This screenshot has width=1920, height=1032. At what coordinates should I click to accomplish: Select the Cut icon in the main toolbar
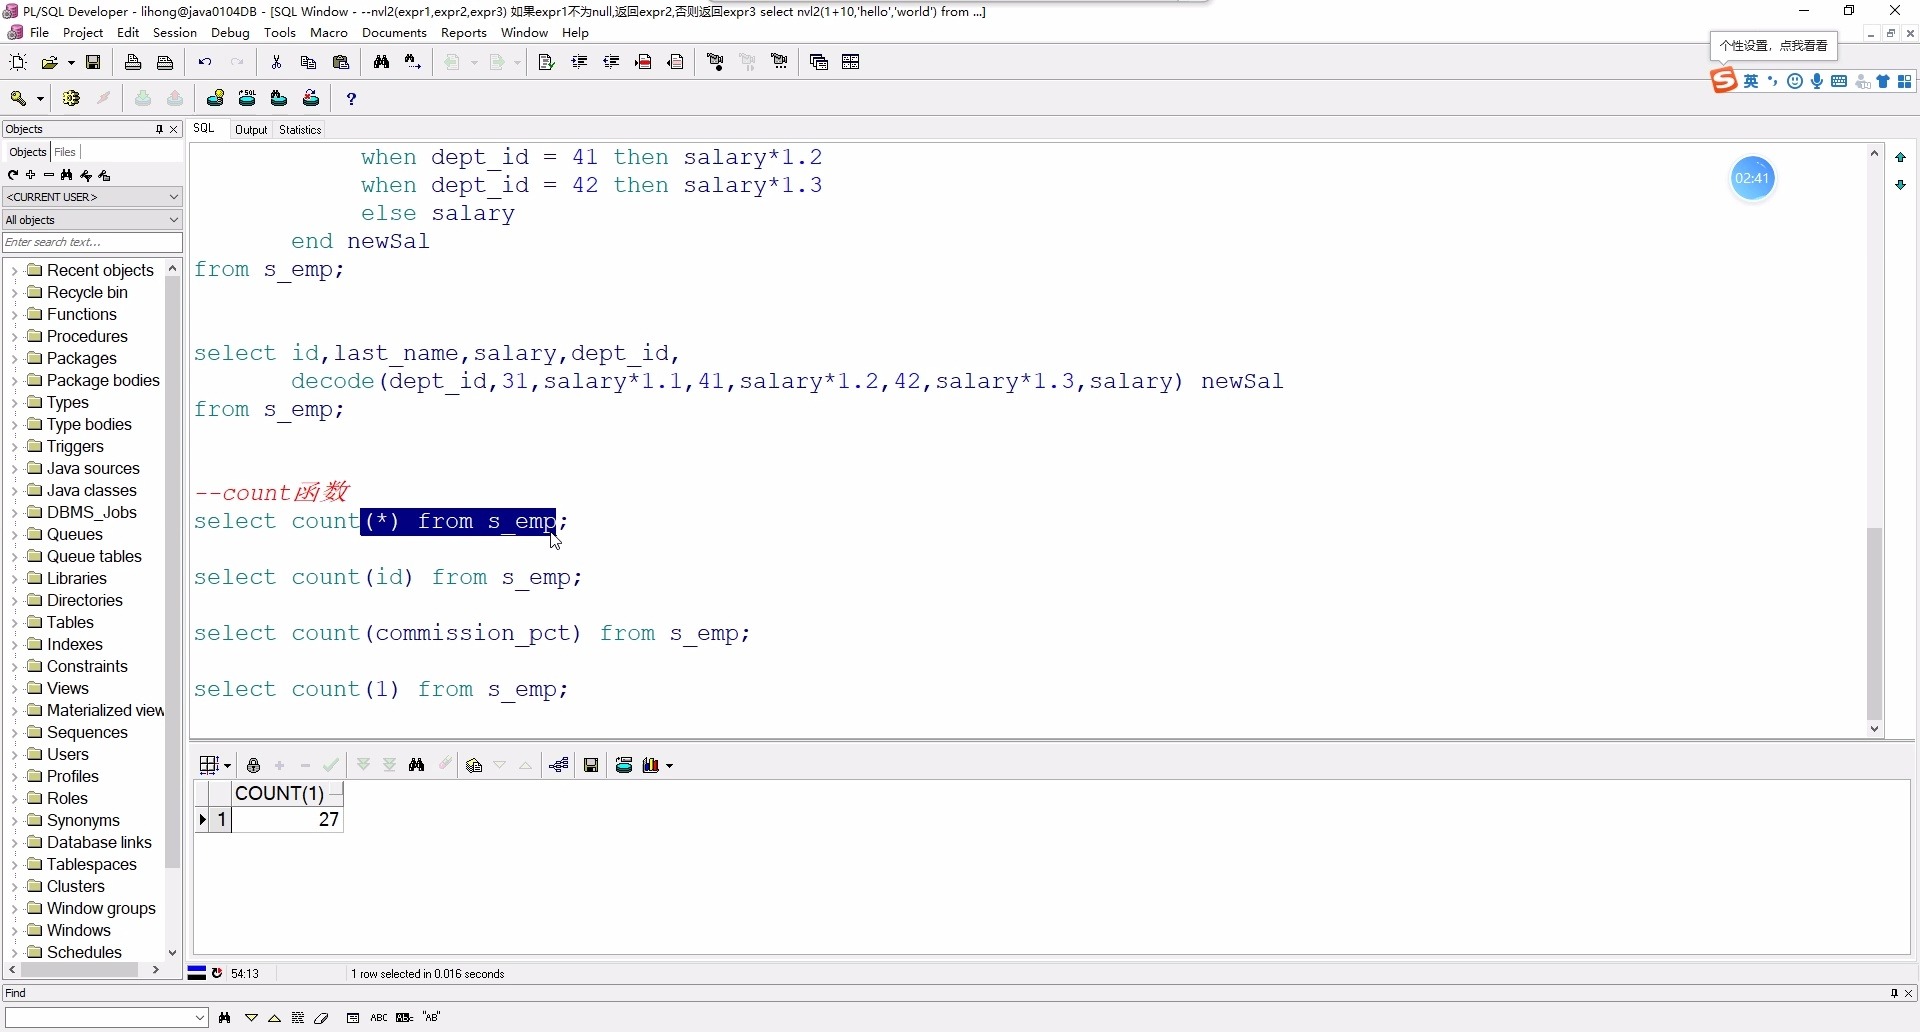(x=277, y=62)
